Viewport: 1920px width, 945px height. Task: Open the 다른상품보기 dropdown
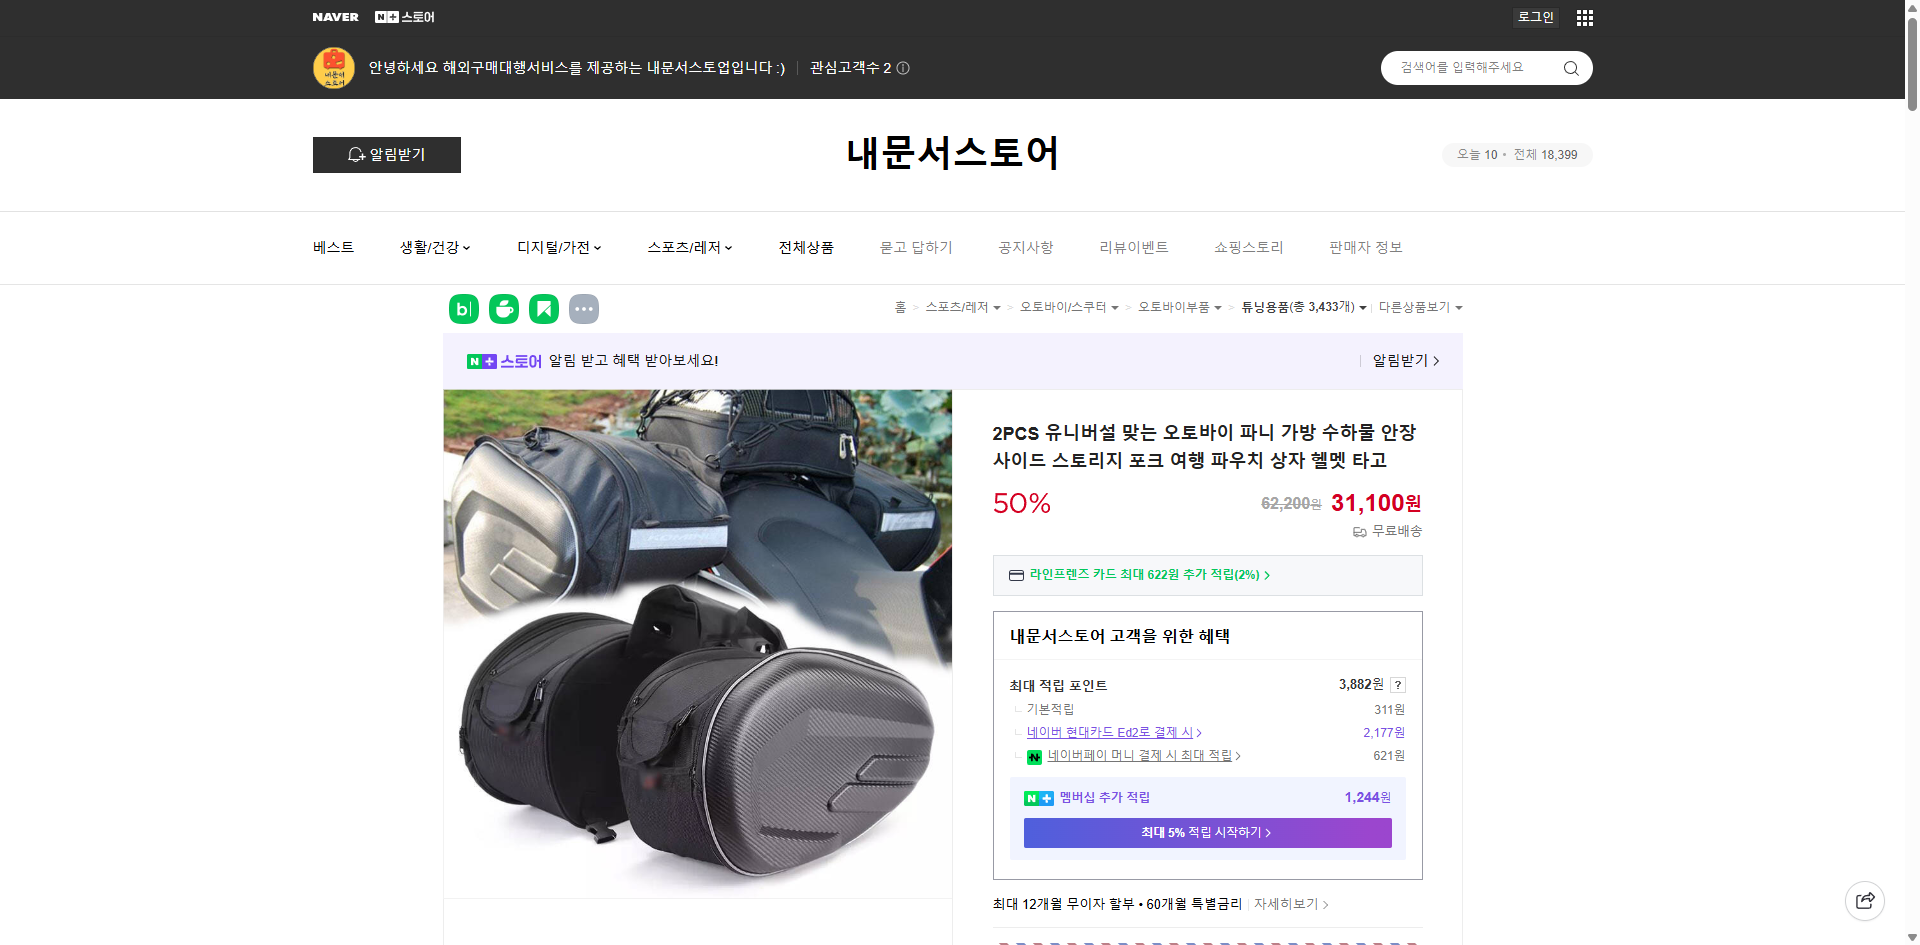(1420, 307)
